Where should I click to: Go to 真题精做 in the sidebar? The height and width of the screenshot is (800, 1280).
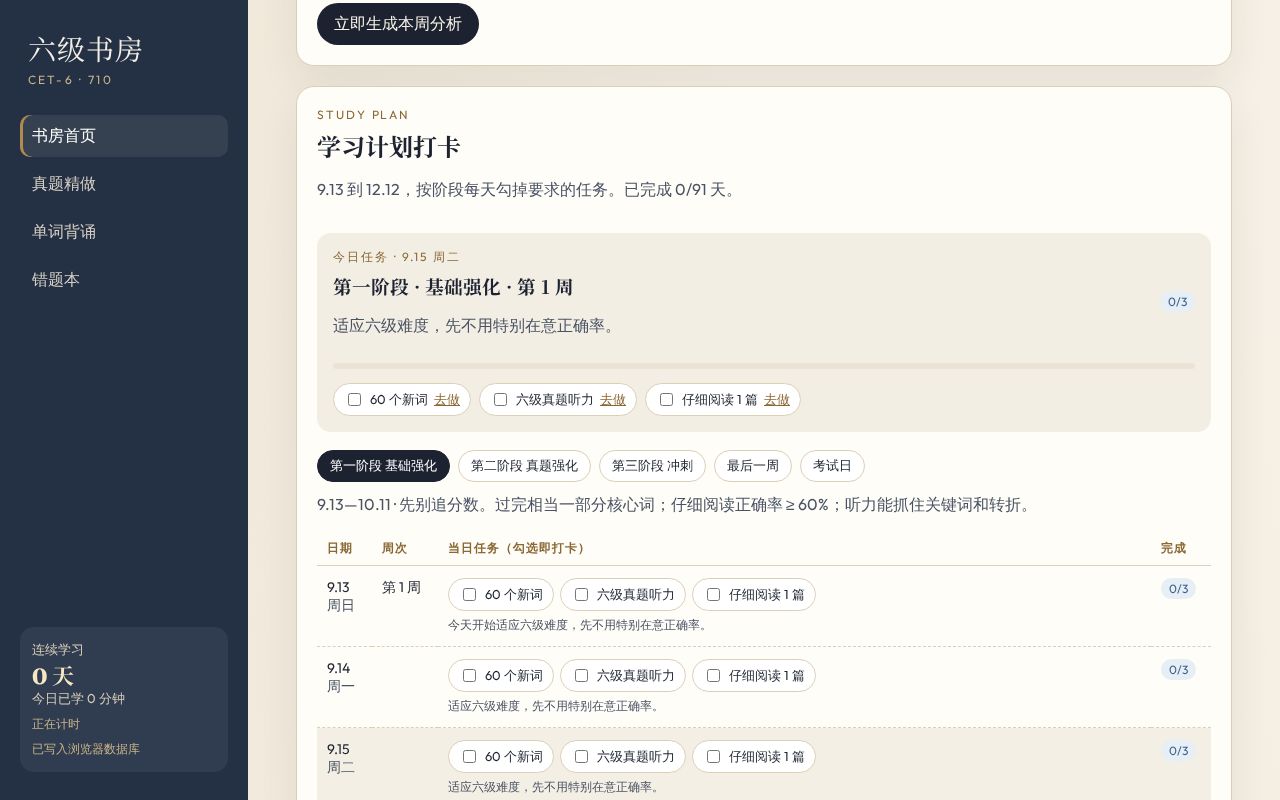point(124,184)
